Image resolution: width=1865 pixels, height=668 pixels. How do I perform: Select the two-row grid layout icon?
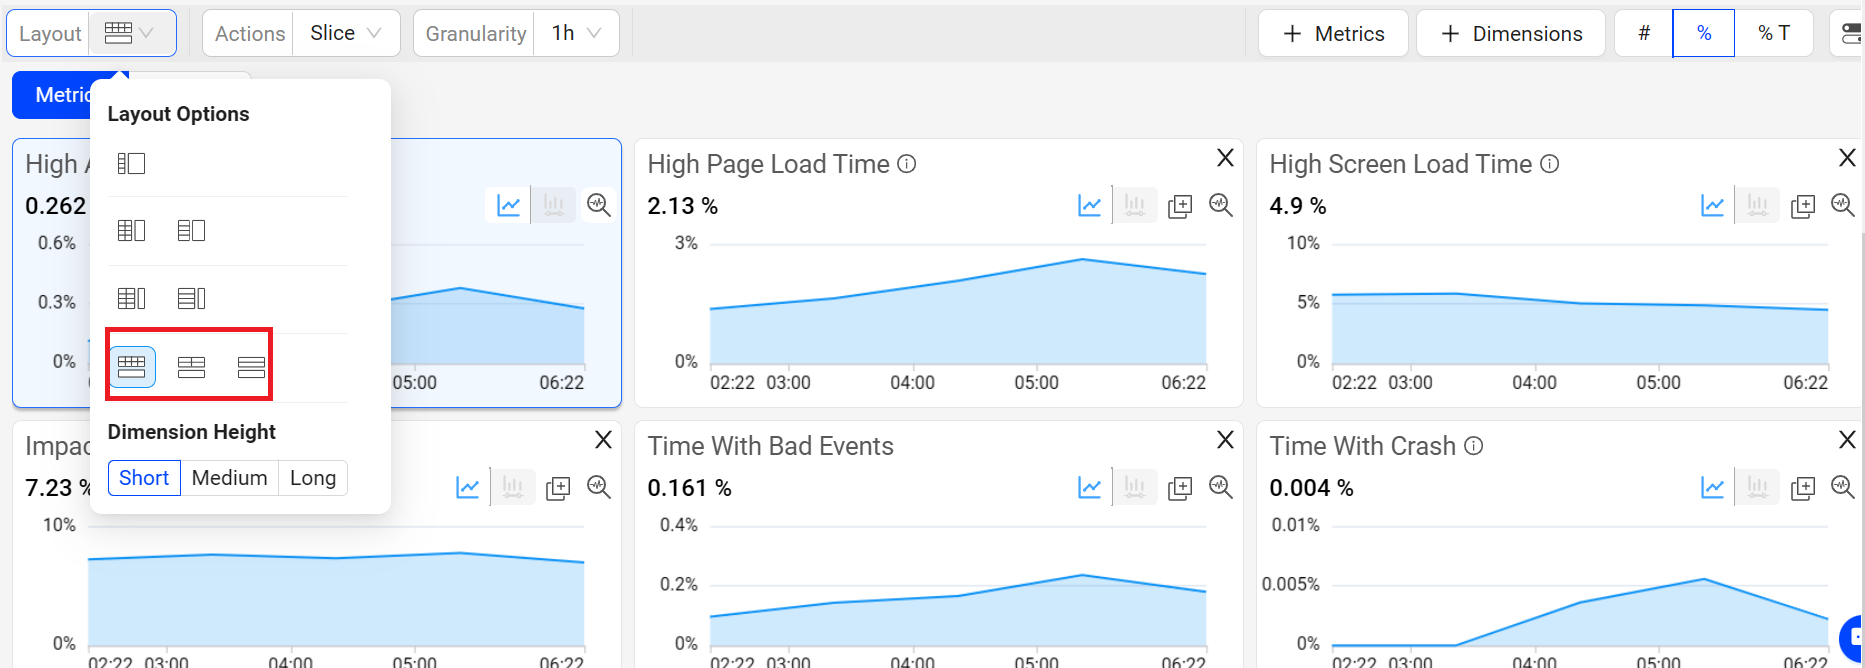[191, 367]
